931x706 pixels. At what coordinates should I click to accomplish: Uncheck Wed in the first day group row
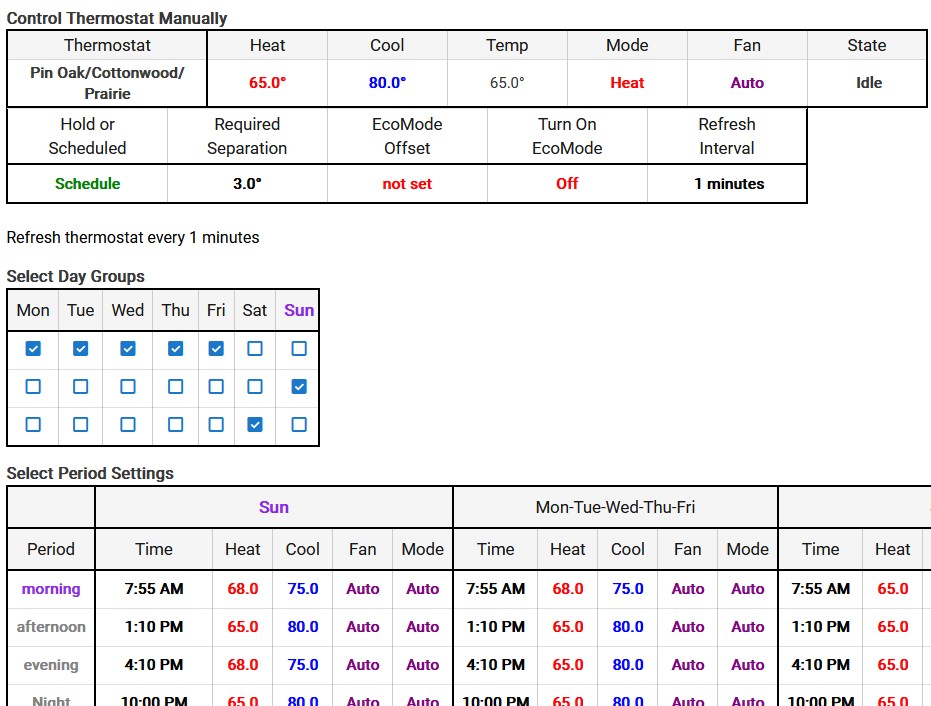pos(128,349)
